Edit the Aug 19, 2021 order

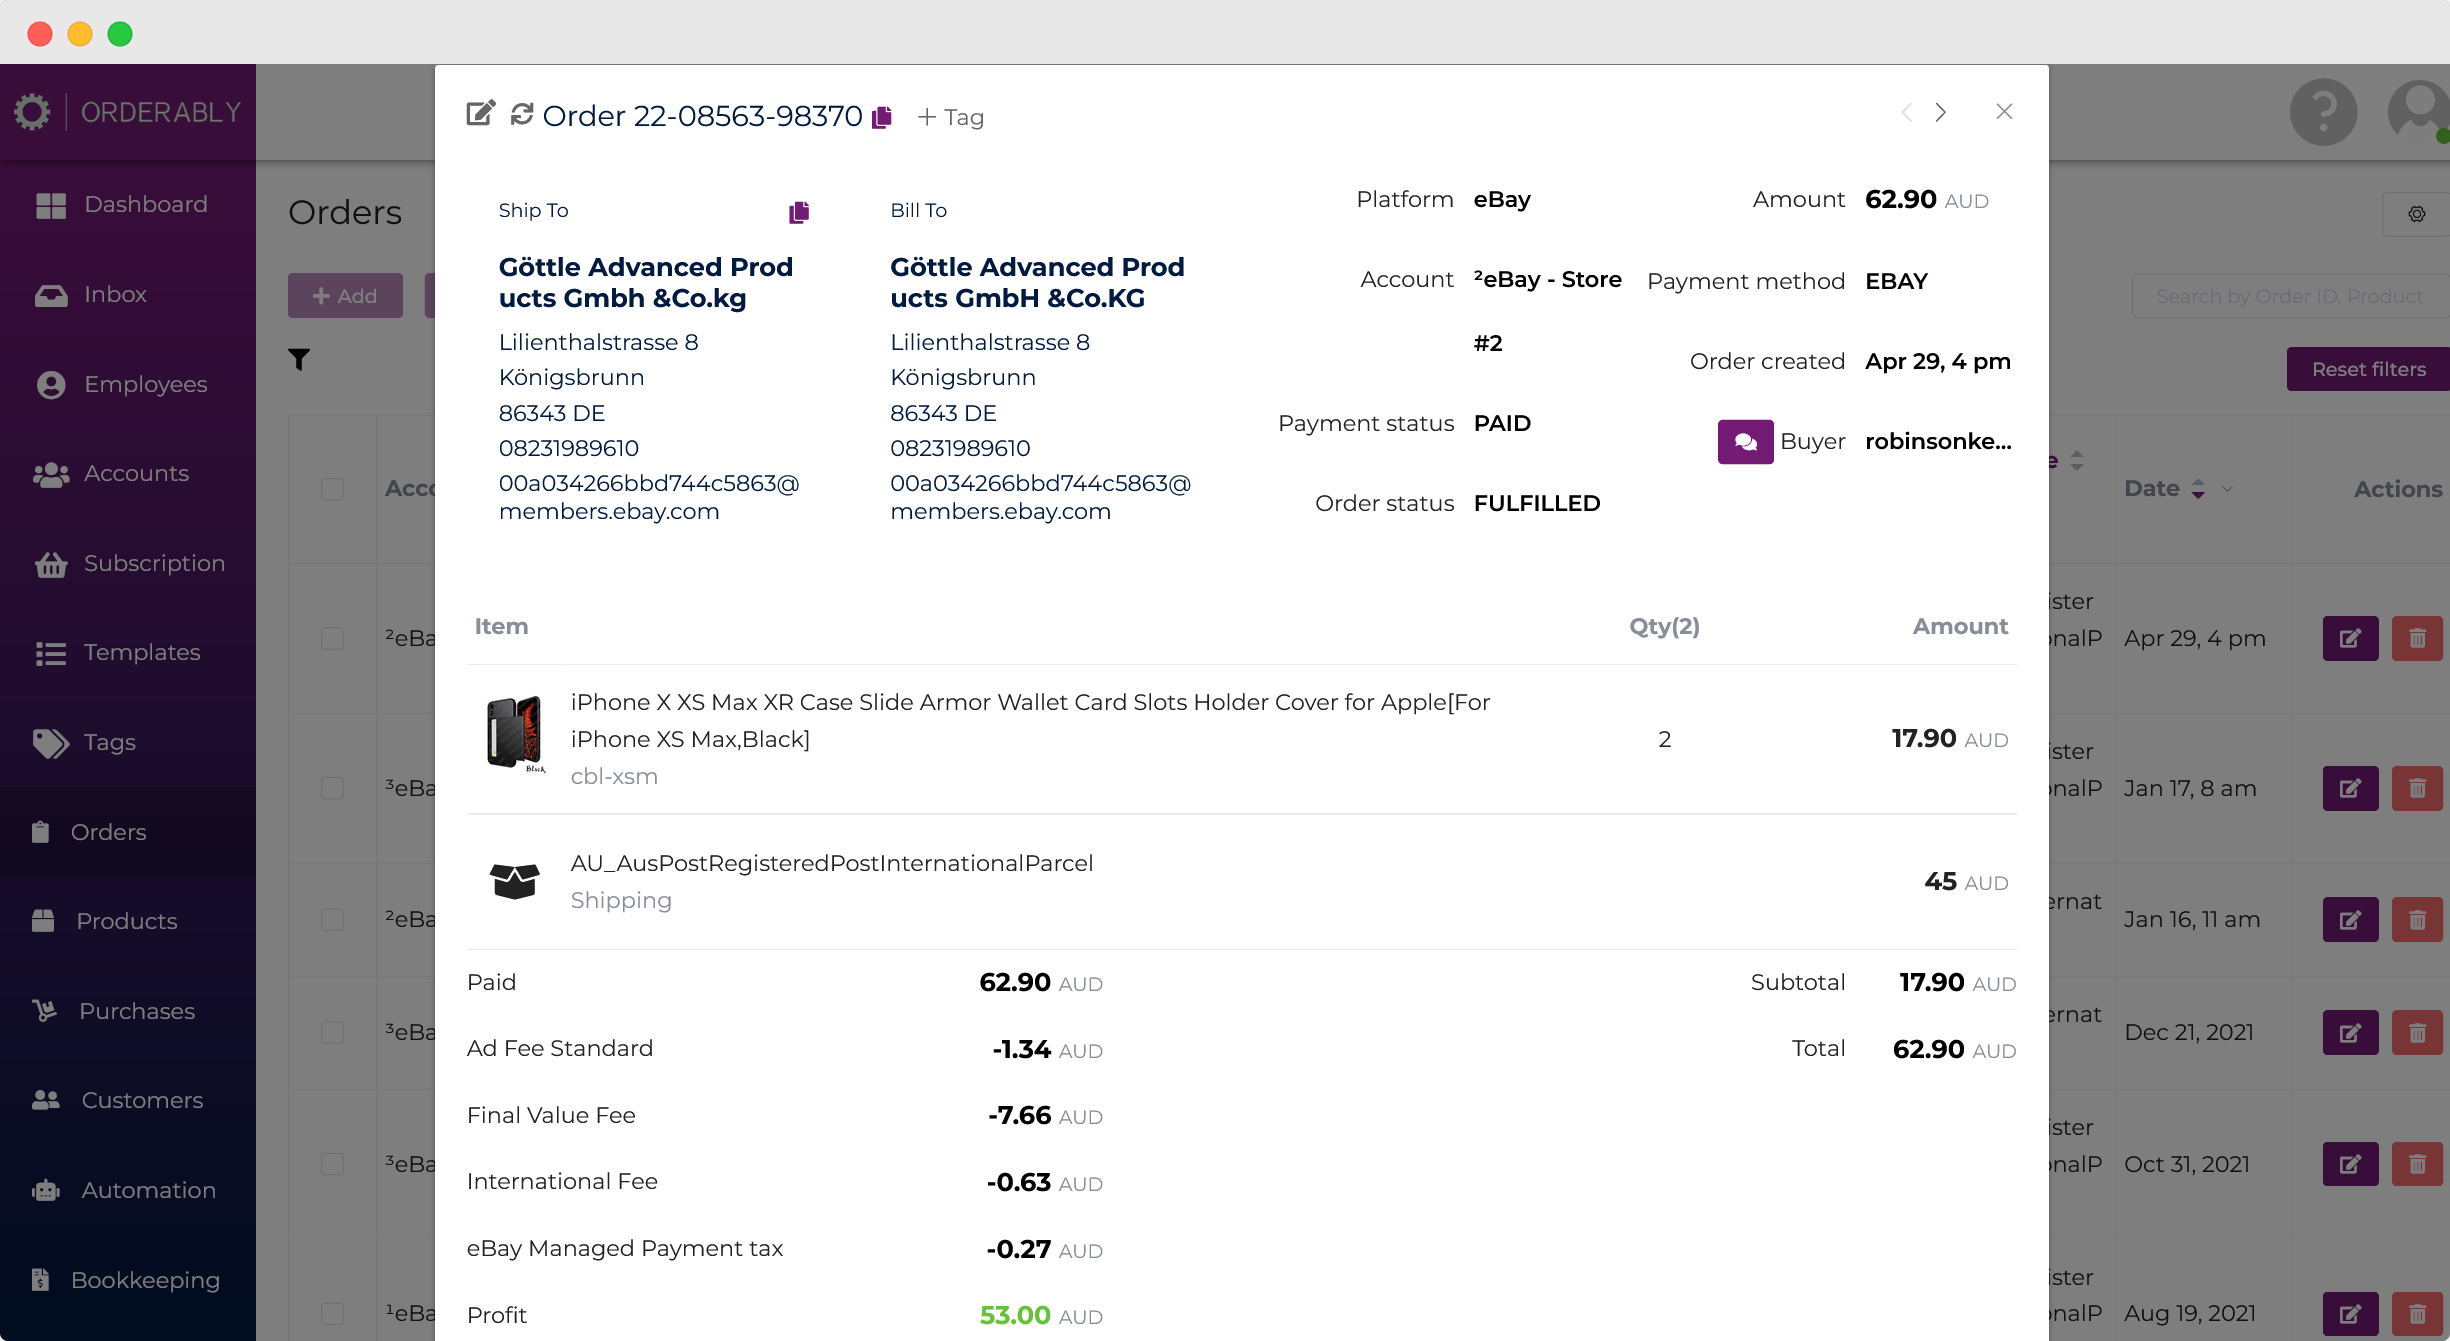click(2350, 1313)
